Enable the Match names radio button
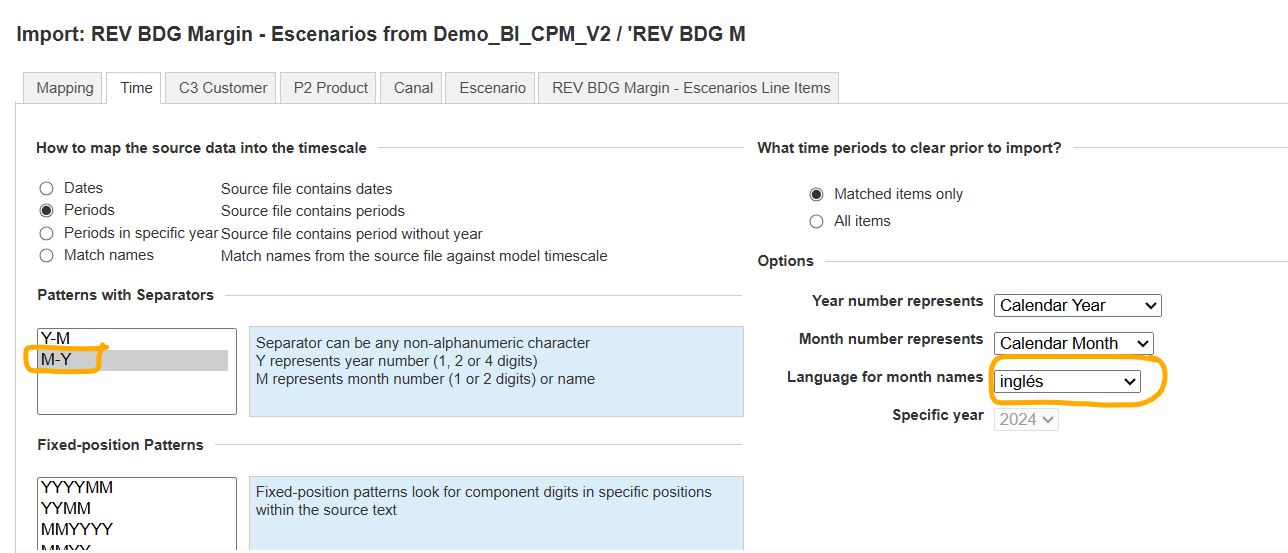1288x553 pixels. (x=46, y=255)
